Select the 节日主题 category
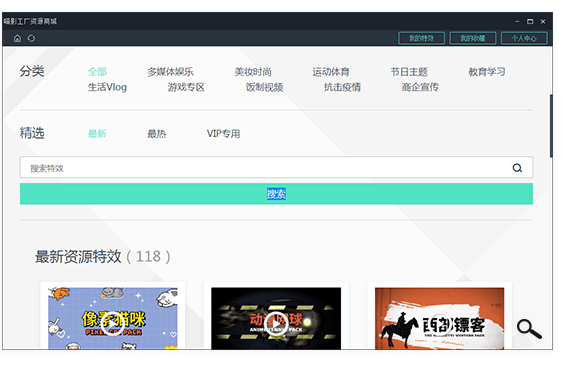 pos(409,72)
